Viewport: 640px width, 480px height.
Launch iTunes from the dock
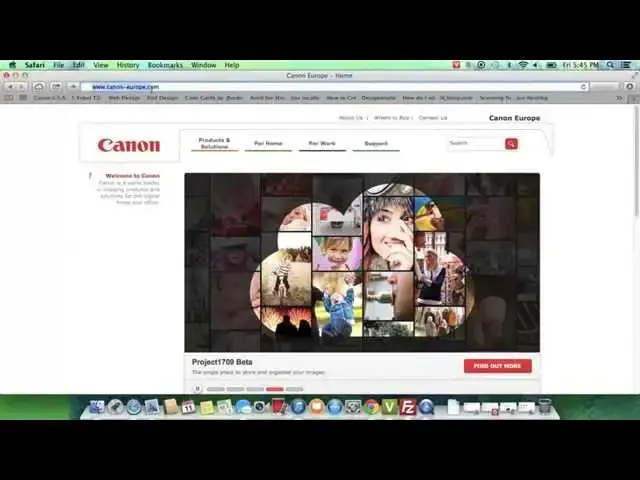point(298,407)
